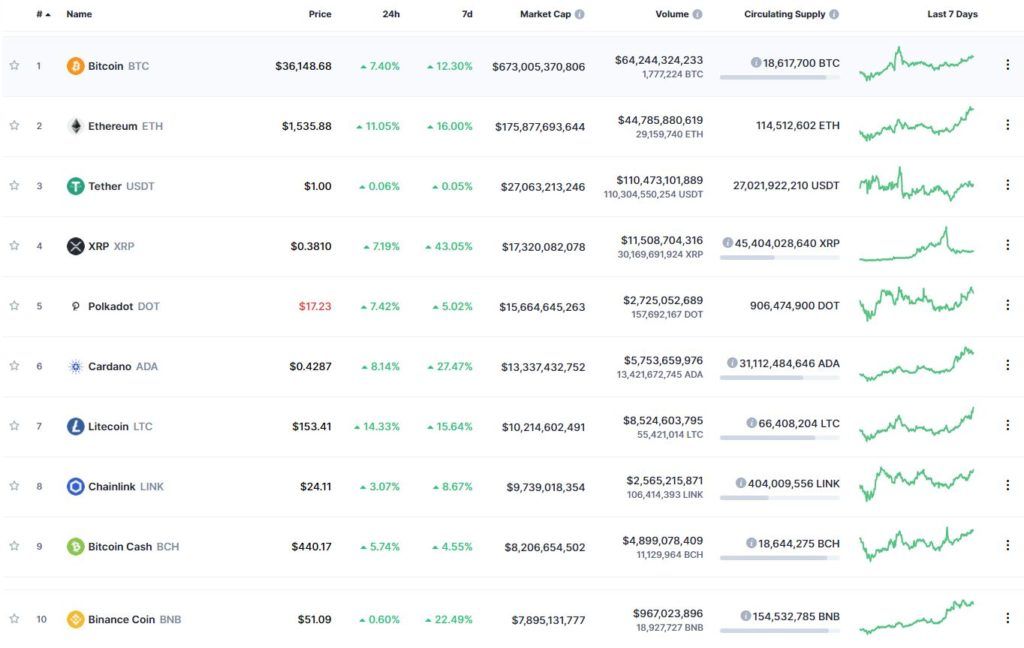Favorite Litecoin using its star
The width and height of the screenshot is (1024, 648).
14,426
